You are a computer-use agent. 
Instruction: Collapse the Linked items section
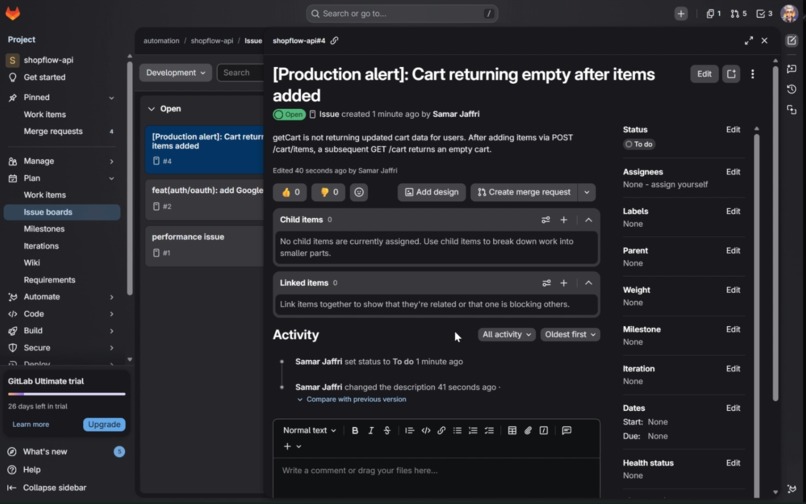[589, 283]
